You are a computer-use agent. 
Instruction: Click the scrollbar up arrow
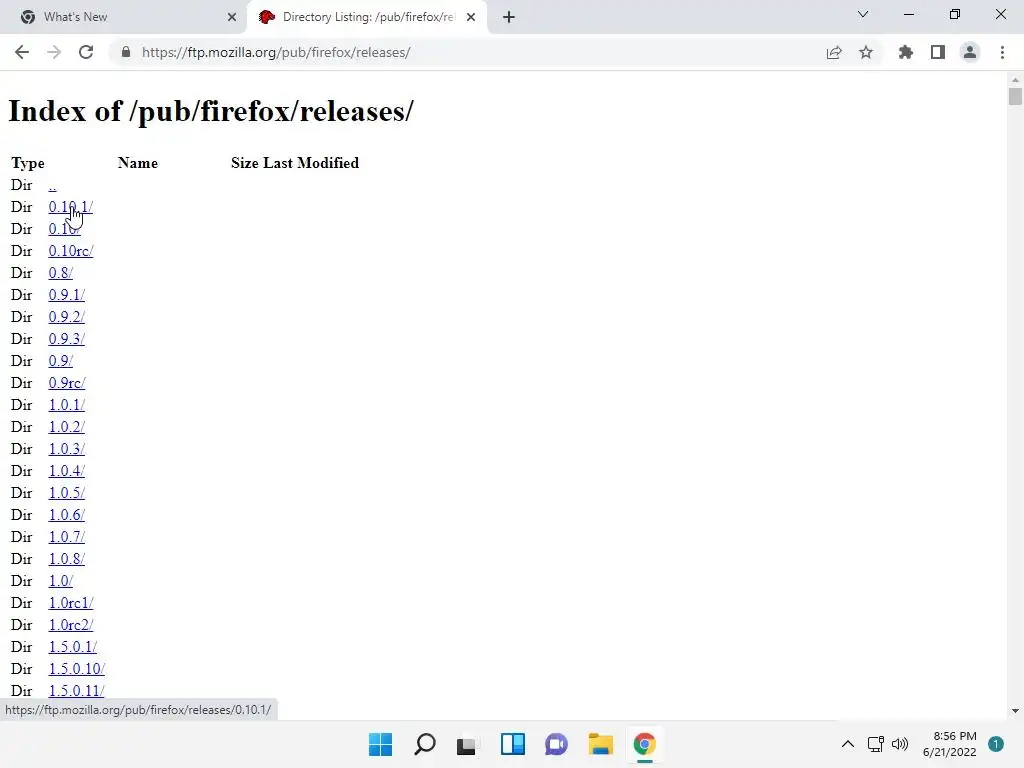tap(1015, 80)
